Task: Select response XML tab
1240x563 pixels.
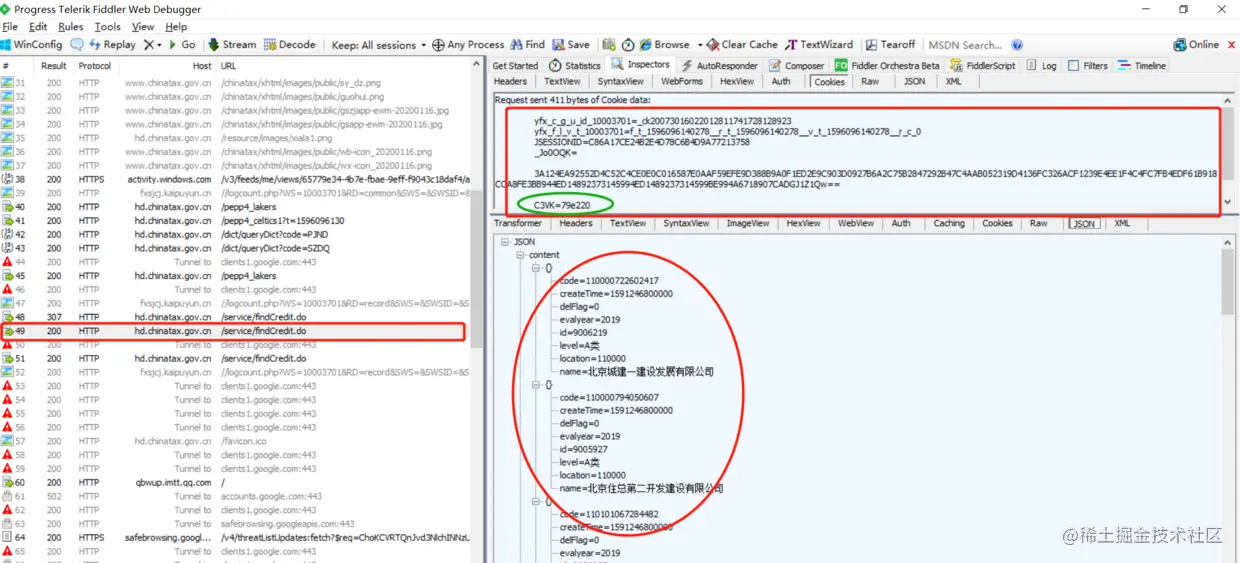Action: click(1122, 223)
